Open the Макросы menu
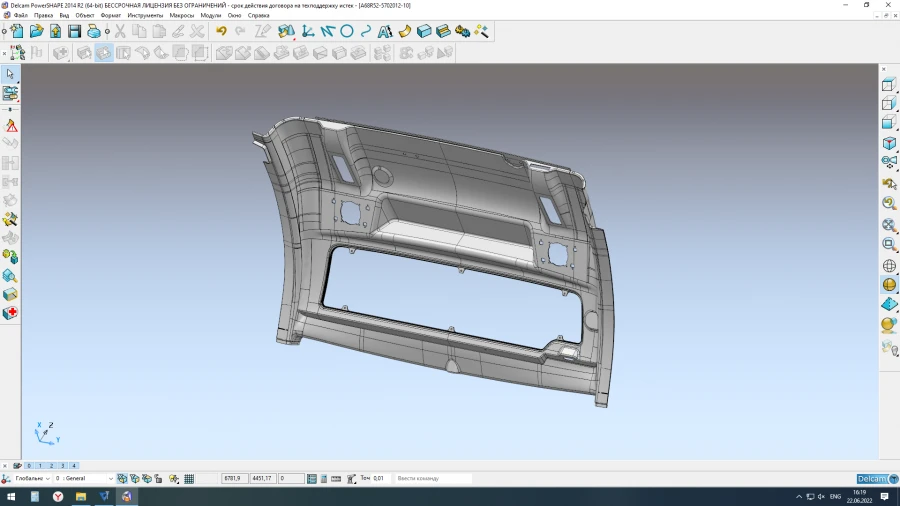This screenshot has height=506, width=900. pos(182,16)
